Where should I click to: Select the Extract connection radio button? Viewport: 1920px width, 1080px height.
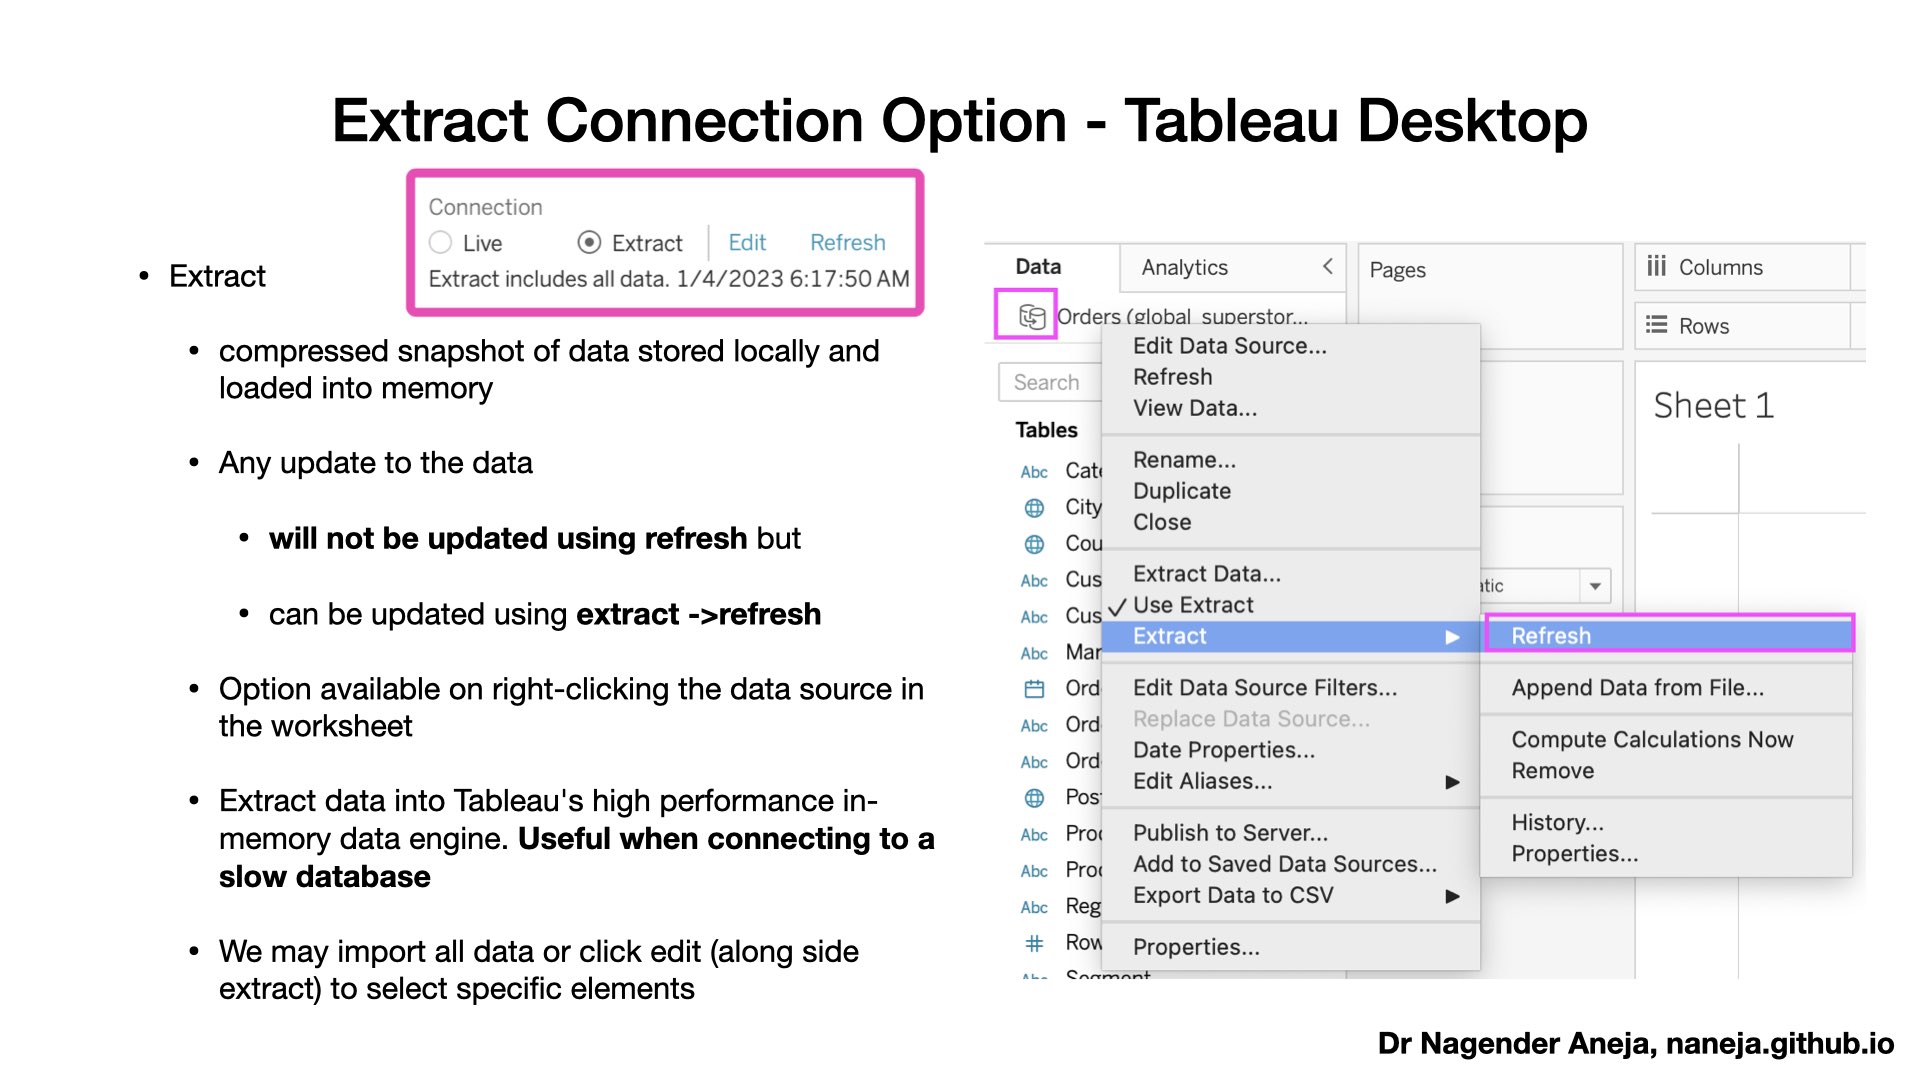[x=589, y=243]
